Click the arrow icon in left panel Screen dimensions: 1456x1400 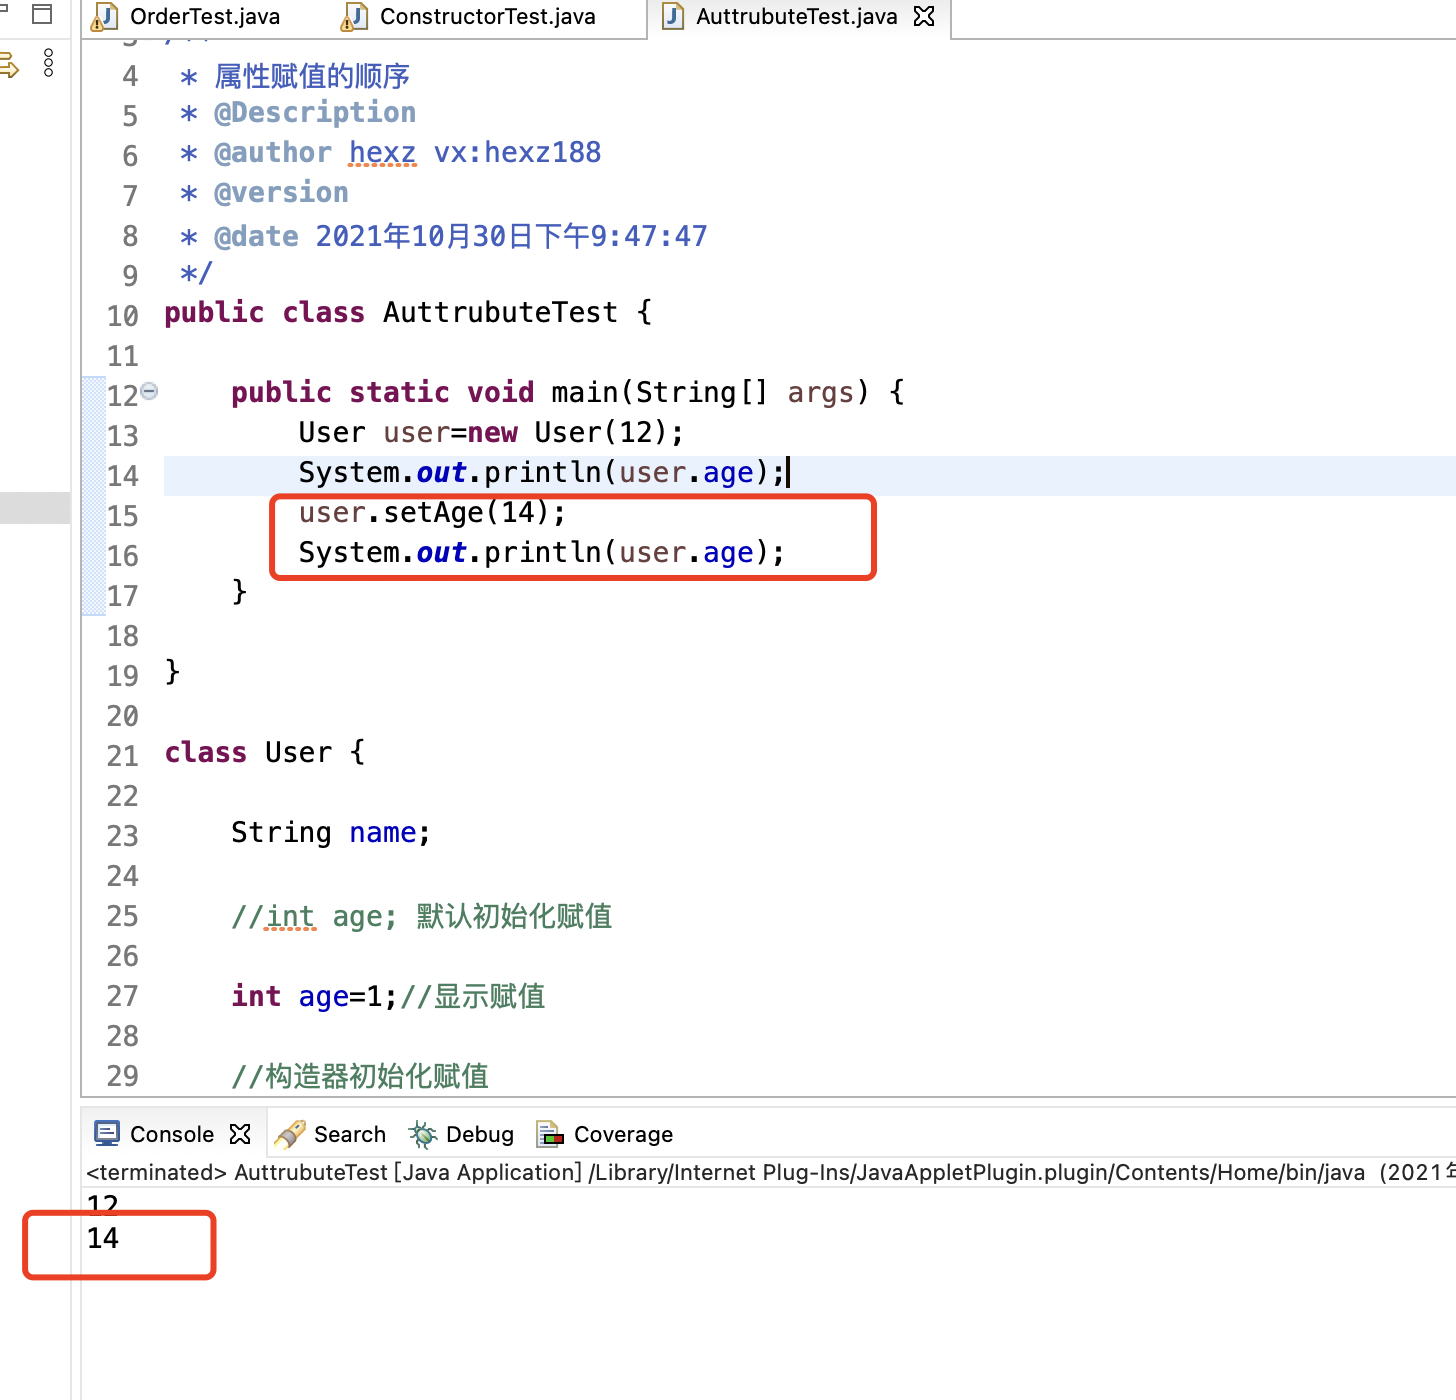pyautogui.click(x=9, y=67)
